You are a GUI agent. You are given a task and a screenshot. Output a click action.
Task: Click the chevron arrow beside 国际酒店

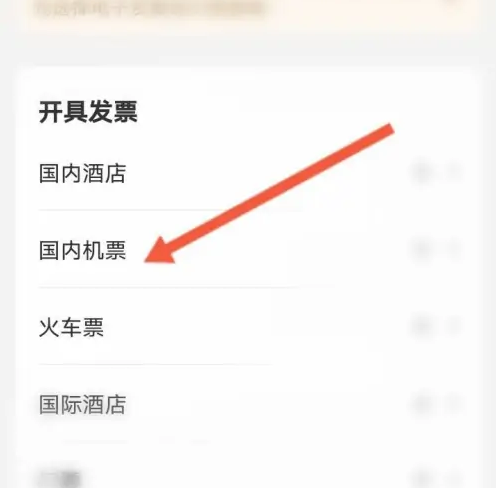coord(455,404)
